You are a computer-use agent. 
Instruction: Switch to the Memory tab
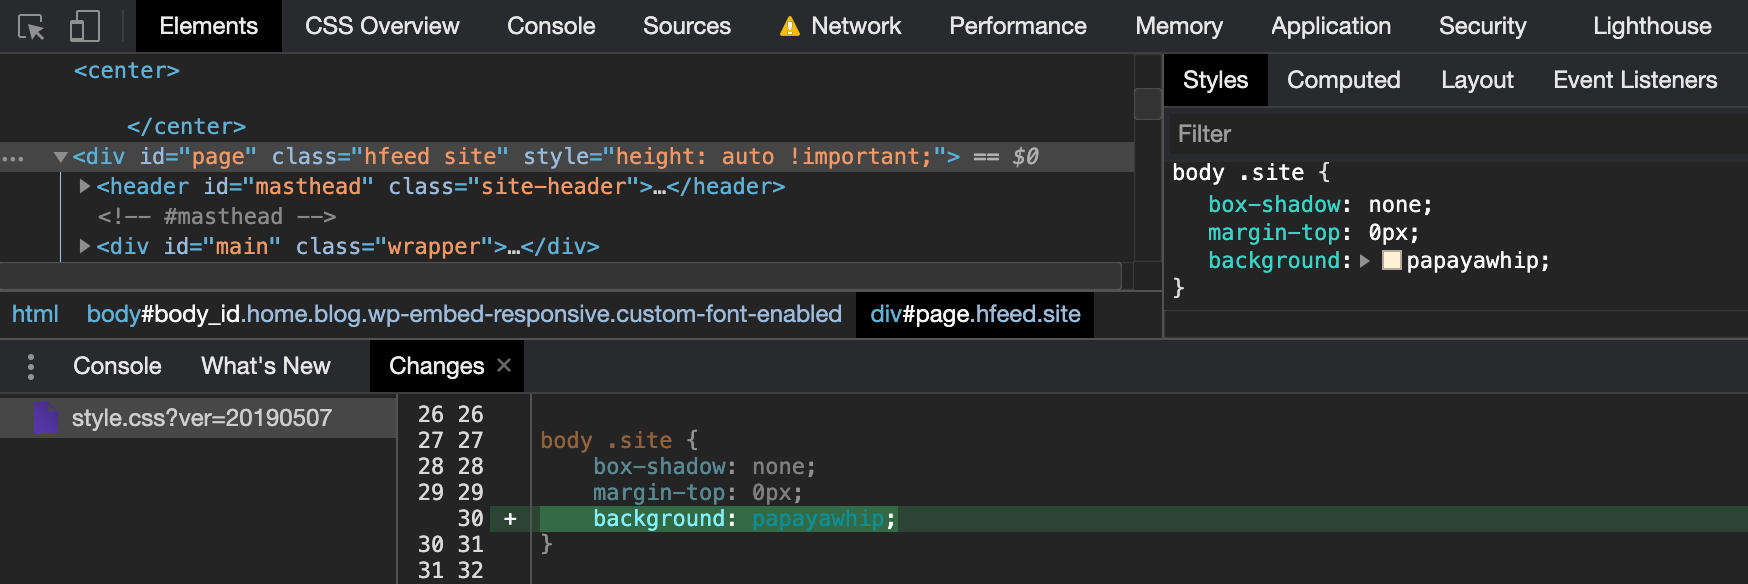coord(1179,26)
